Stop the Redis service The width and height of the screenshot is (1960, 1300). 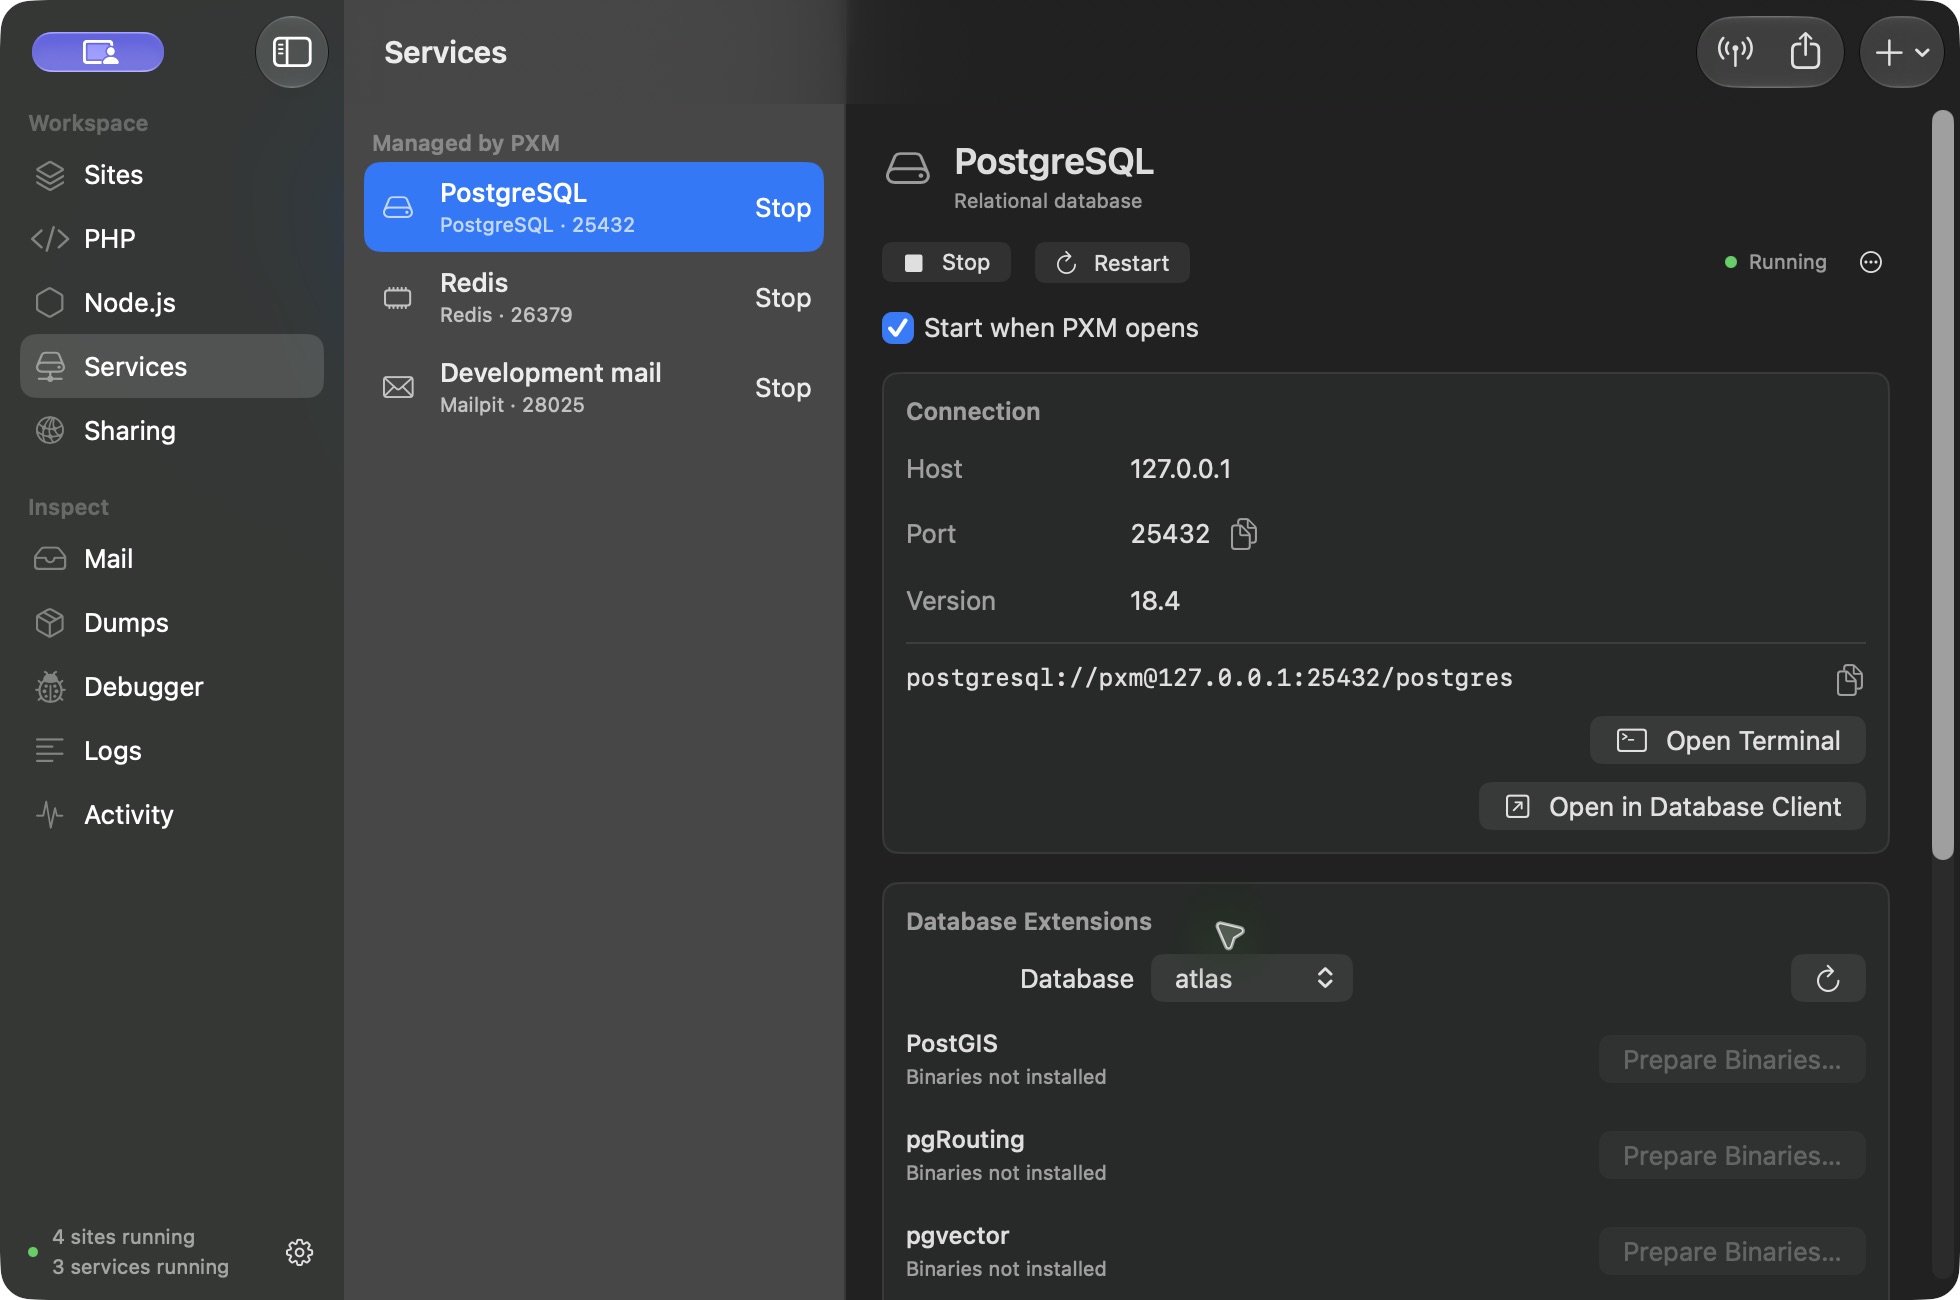782,298
